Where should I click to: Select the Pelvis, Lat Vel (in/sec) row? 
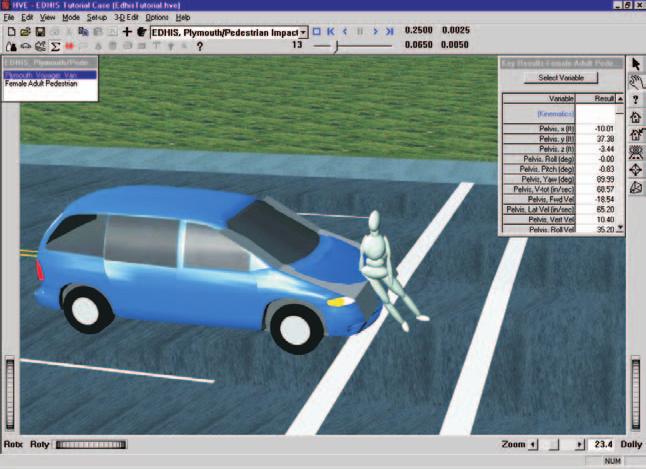(x=559, y=209)
